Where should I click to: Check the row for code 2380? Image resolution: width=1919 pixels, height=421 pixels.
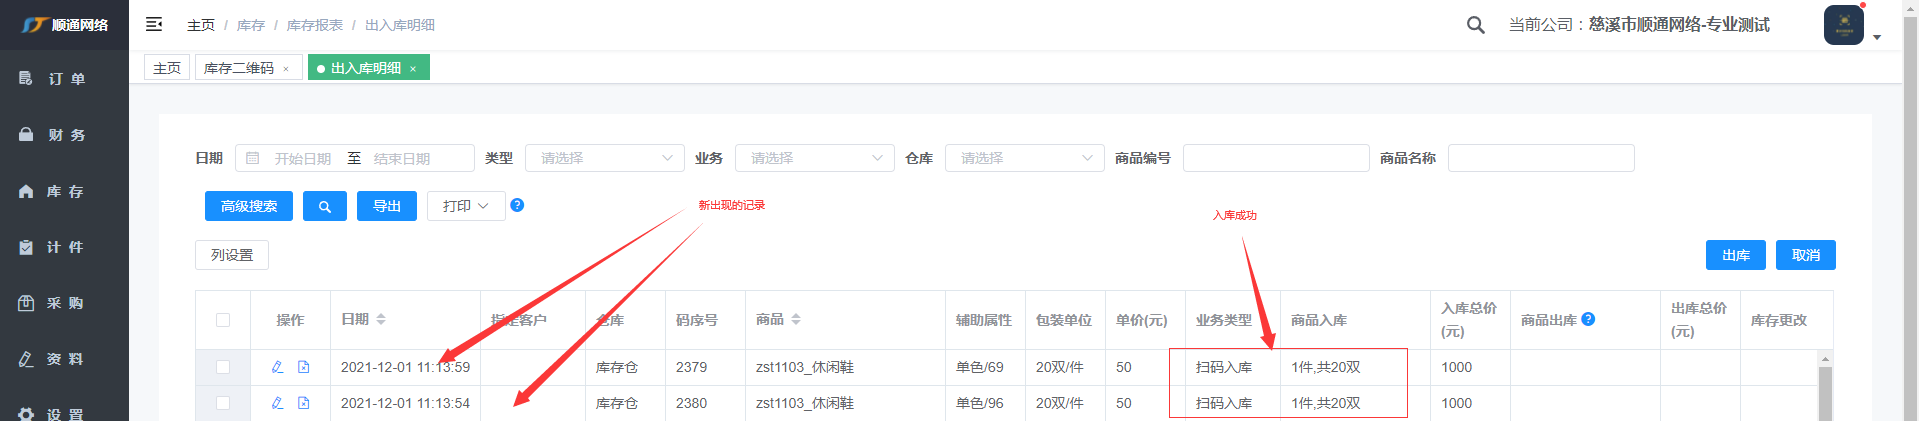(223, 403)
